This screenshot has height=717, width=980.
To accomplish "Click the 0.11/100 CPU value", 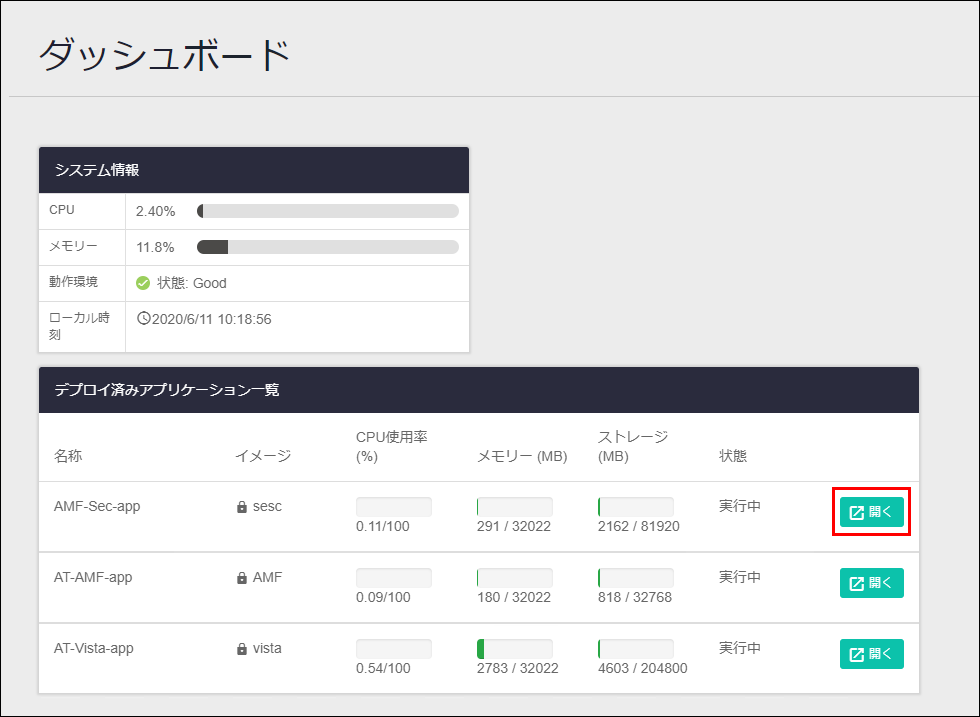I will coord(382,526).
